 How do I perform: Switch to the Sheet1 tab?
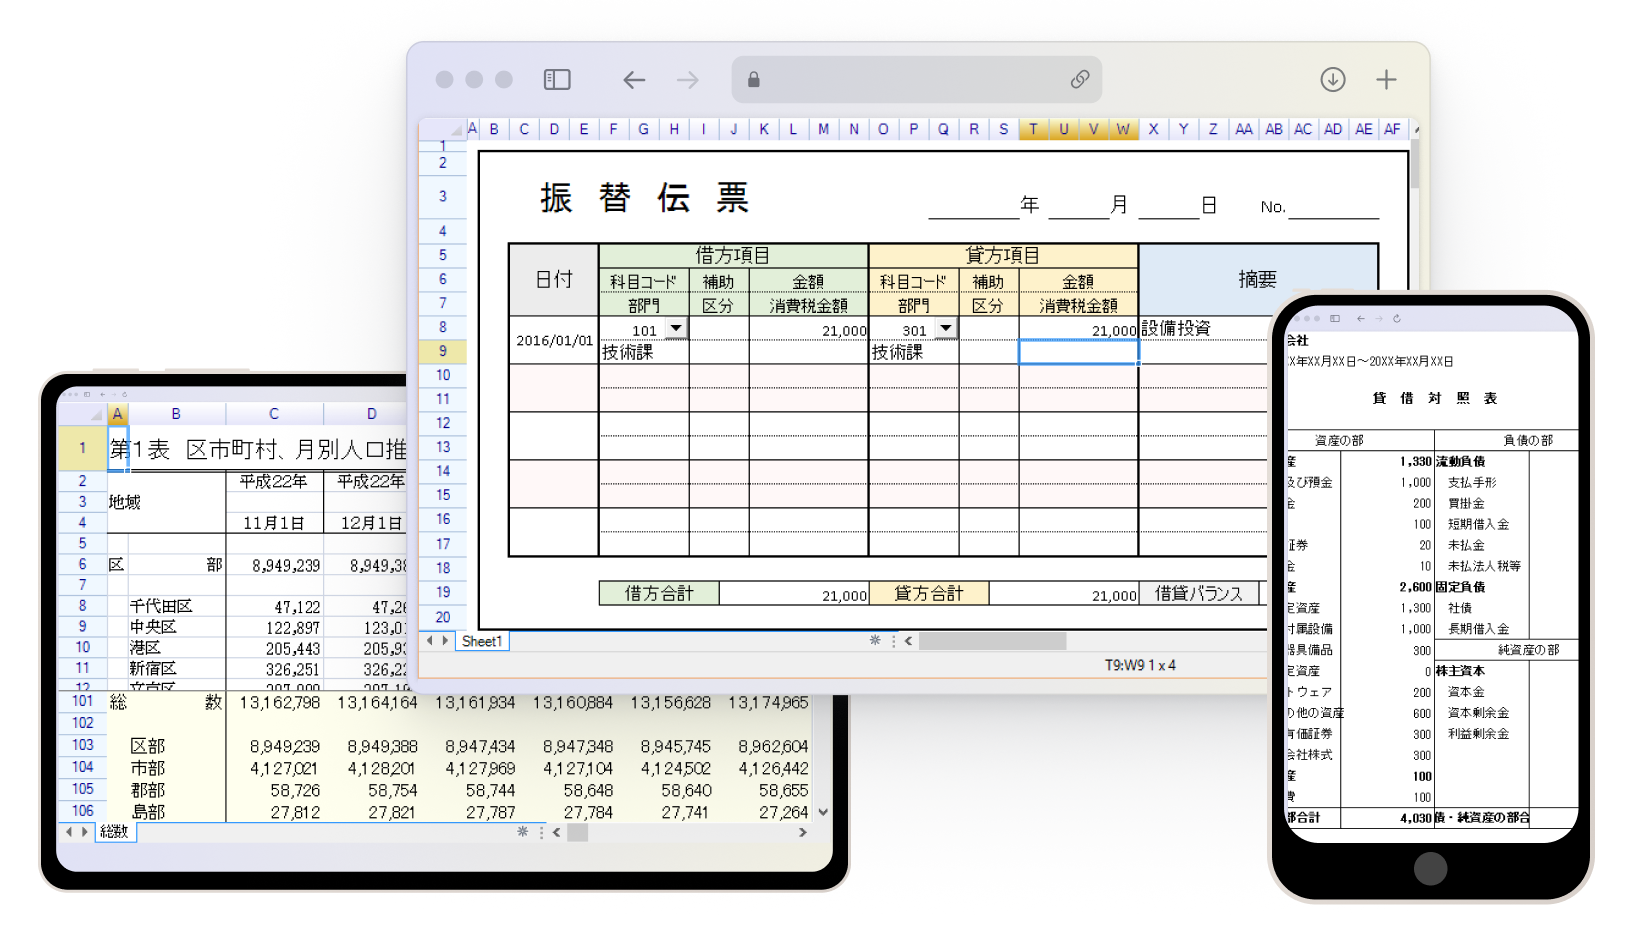pyautogui.click(x=482, y=641)
